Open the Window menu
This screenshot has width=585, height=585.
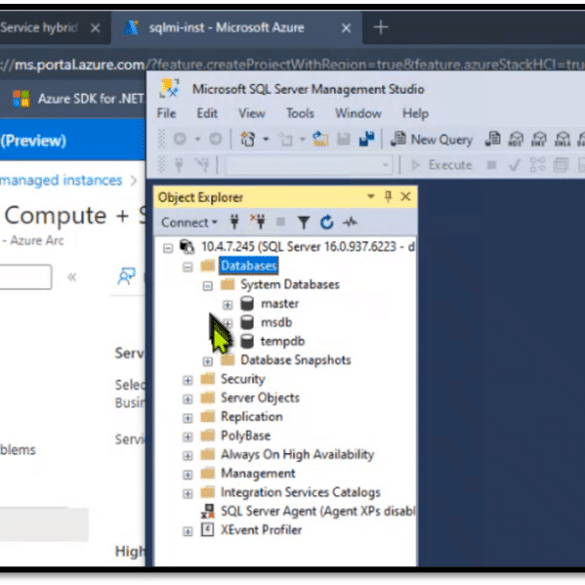pyautogui.click(x=358, y=113)
